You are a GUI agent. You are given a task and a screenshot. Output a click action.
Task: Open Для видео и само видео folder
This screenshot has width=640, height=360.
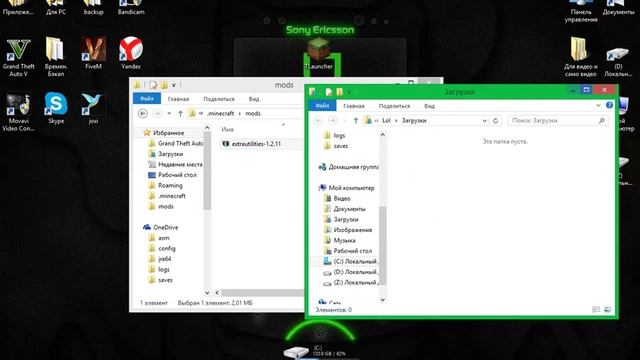pos(580,57)
